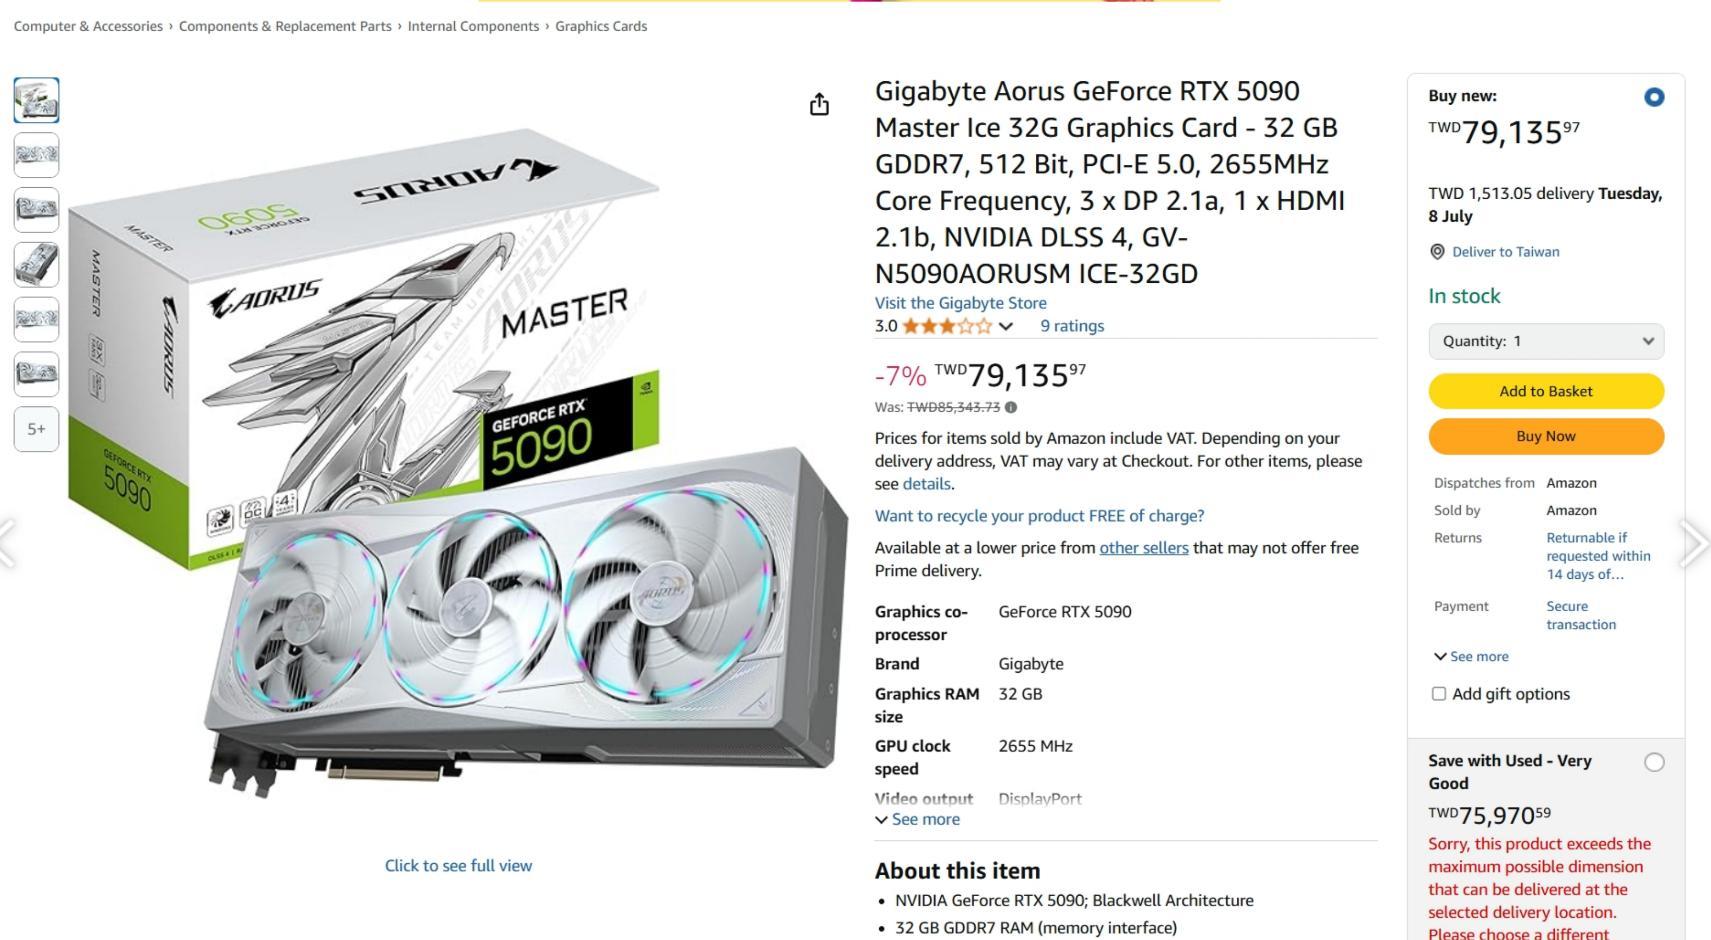1711x940 pixels.
Task: Click the location pin icon near Deliver to Taiwan
Action: pos(1437,252)
